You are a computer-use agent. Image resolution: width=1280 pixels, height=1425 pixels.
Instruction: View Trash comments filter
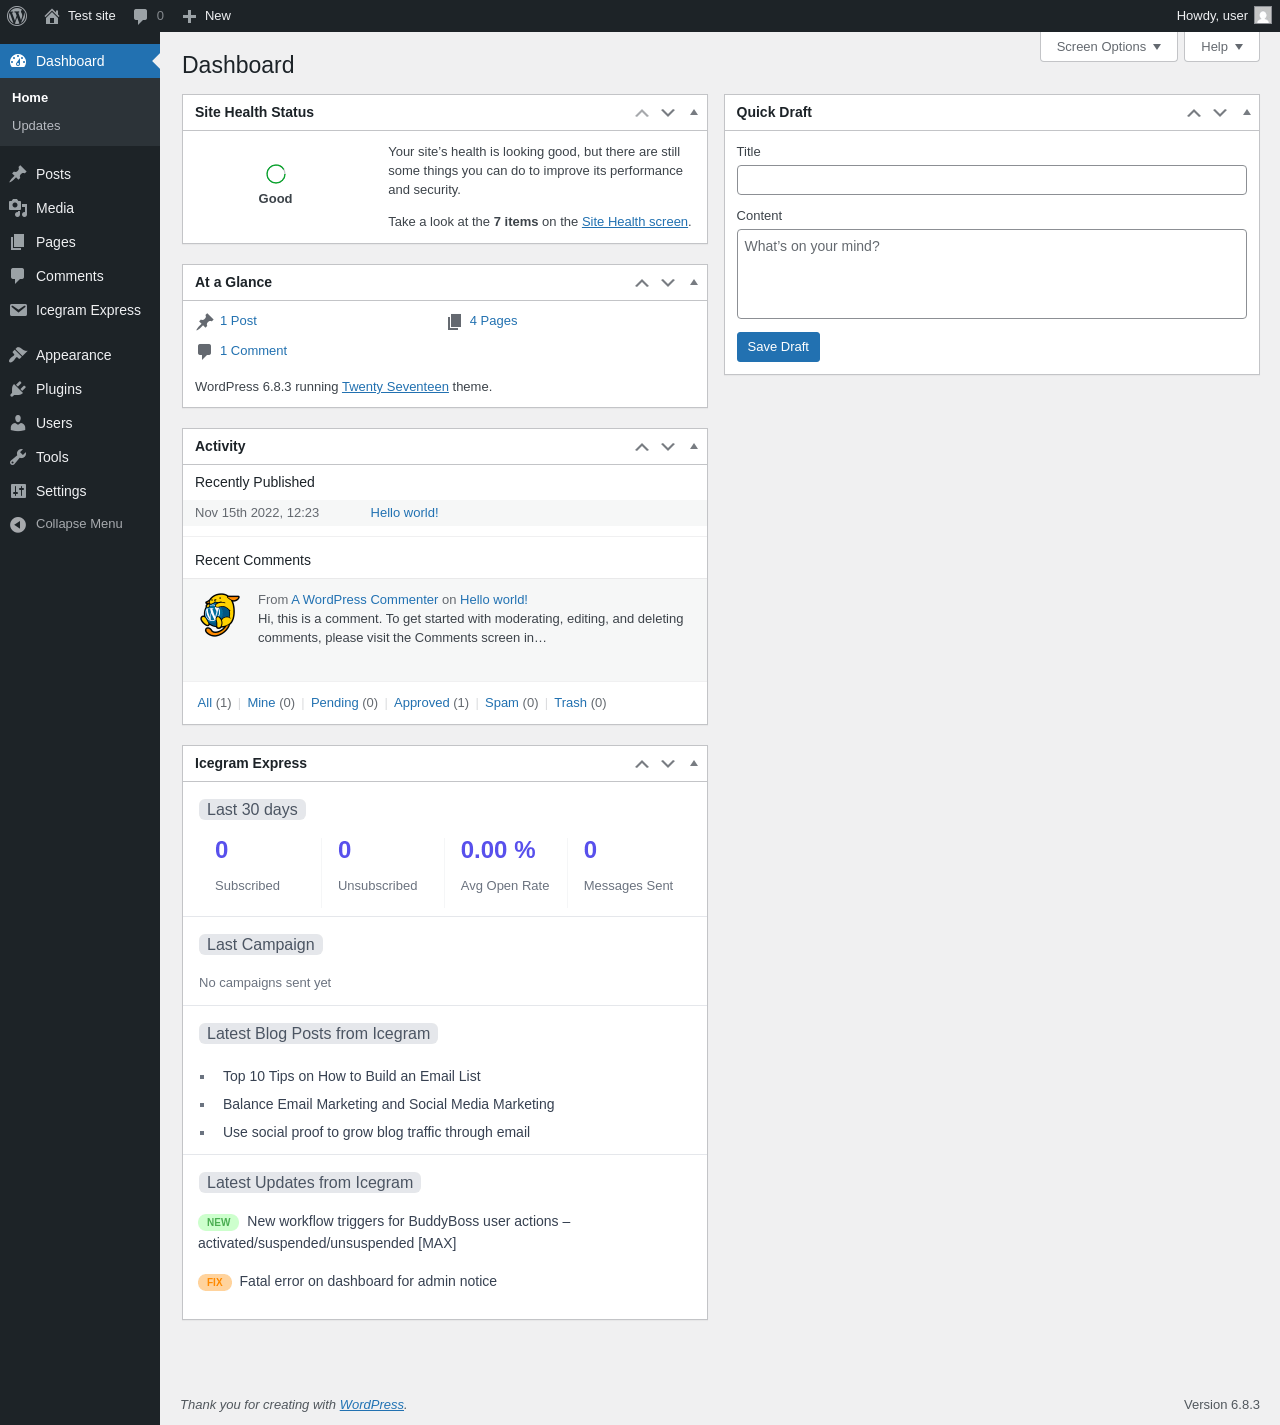point(570,703)
